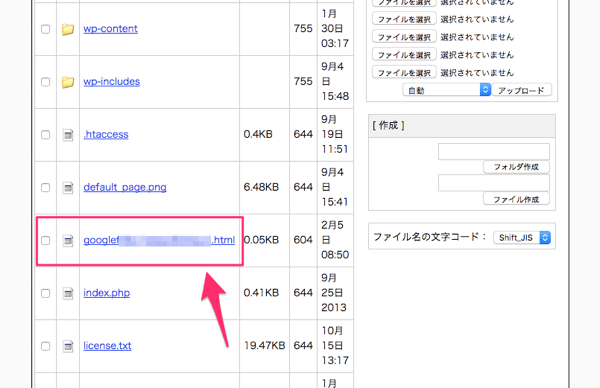Screen dimensions: 600x388
Task: Focus the folder name input field
Action: coord(494,151)
